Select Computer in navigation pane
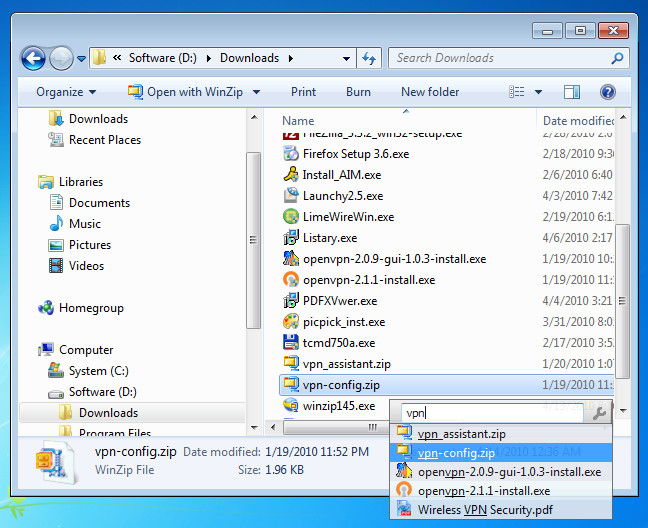Image resolution: width=648 pixels, height=528 pixels. [x=75, y=350]
